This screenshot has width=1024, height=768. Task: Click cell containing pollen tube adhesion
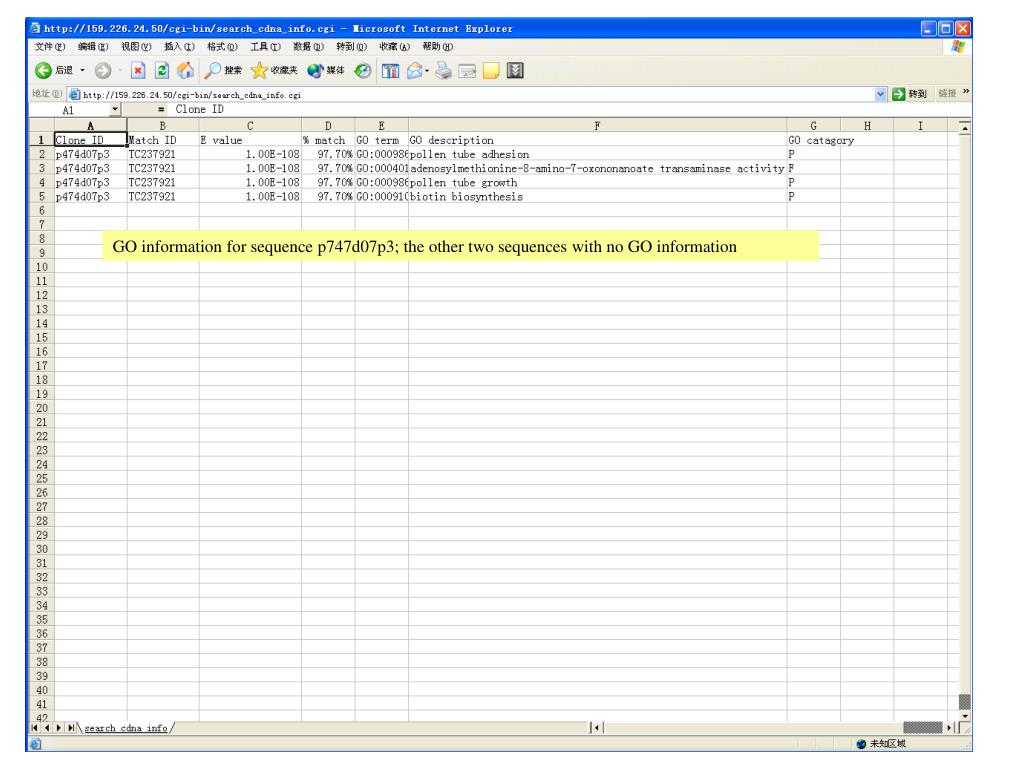pos(597,155)
